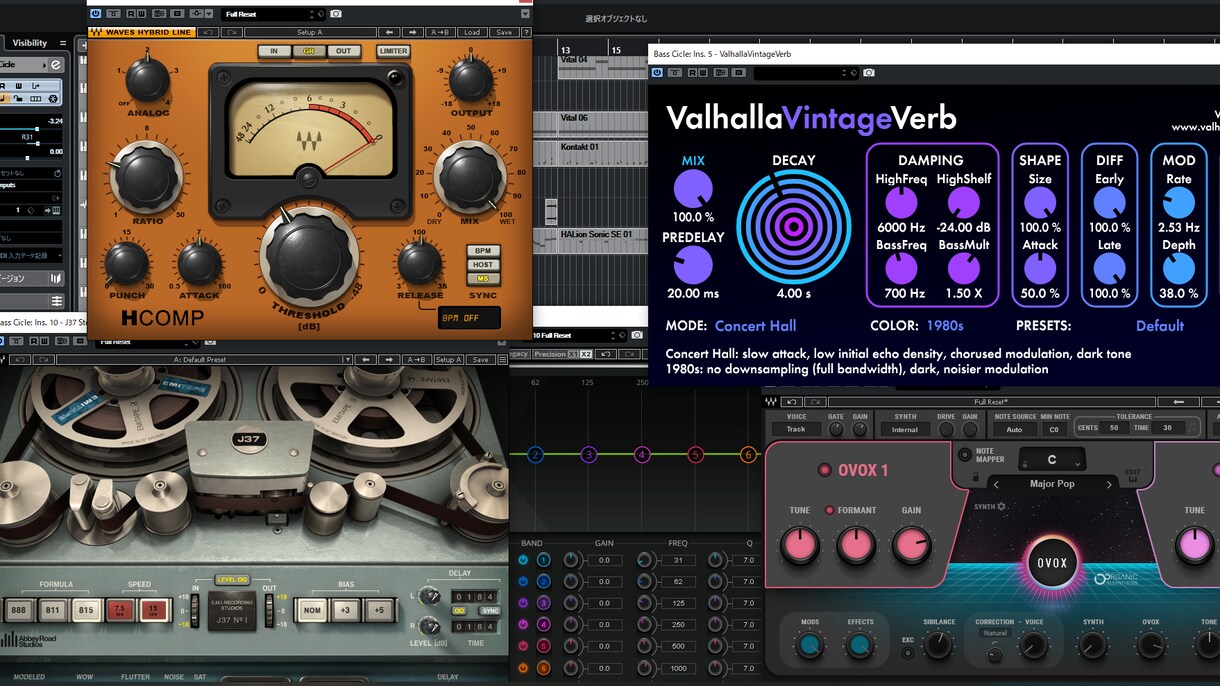Open OVOX key 'C' dropdown
This screenshot has height=686, width=1220.
(1052, 460)
